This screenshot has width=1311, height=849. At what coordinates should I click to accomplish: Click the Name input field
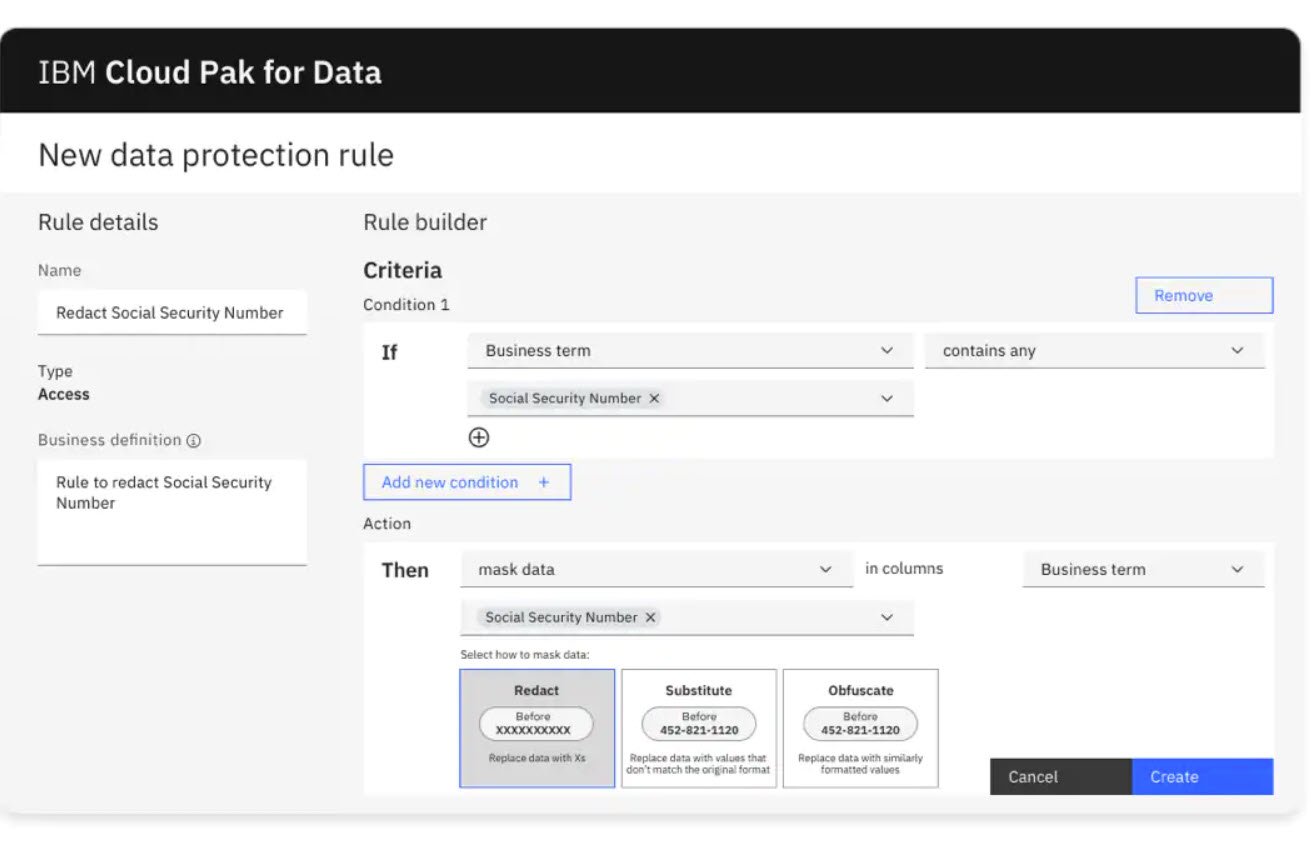[x=172, y=313]
